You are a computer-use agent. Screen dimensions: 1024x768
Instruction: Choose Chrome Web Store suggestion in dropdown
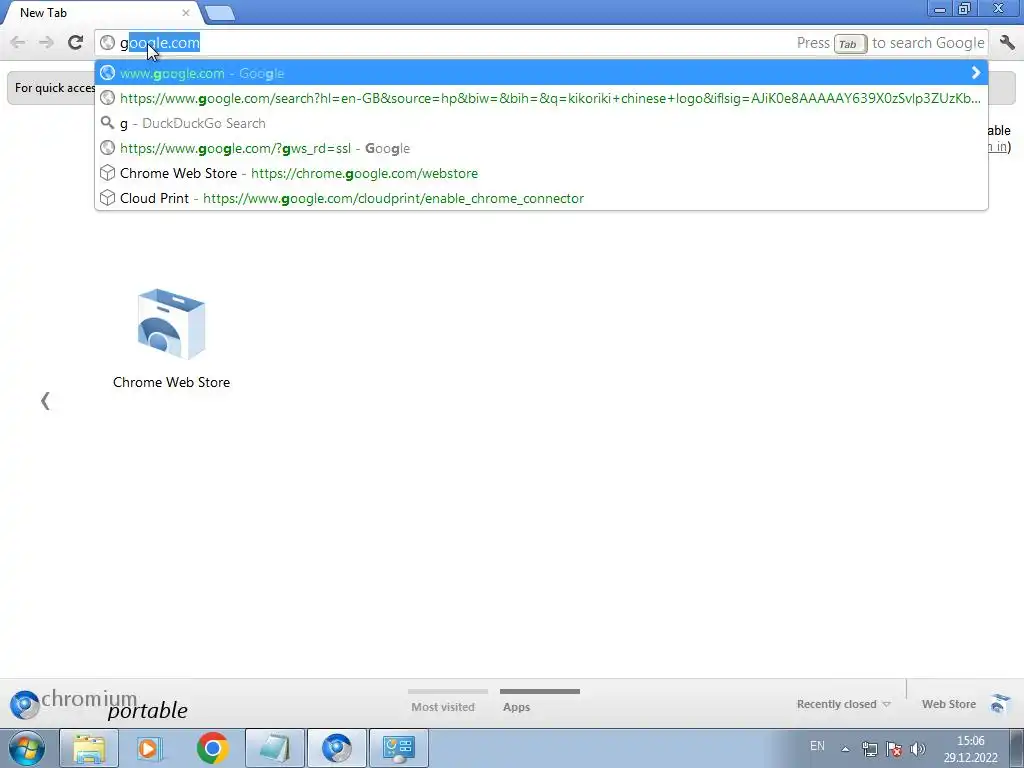click(541, 173)
